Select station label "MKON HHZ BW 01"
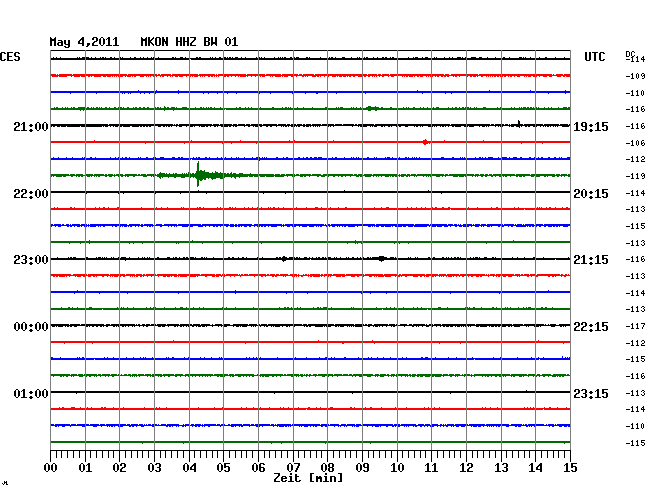 point(189,42)
